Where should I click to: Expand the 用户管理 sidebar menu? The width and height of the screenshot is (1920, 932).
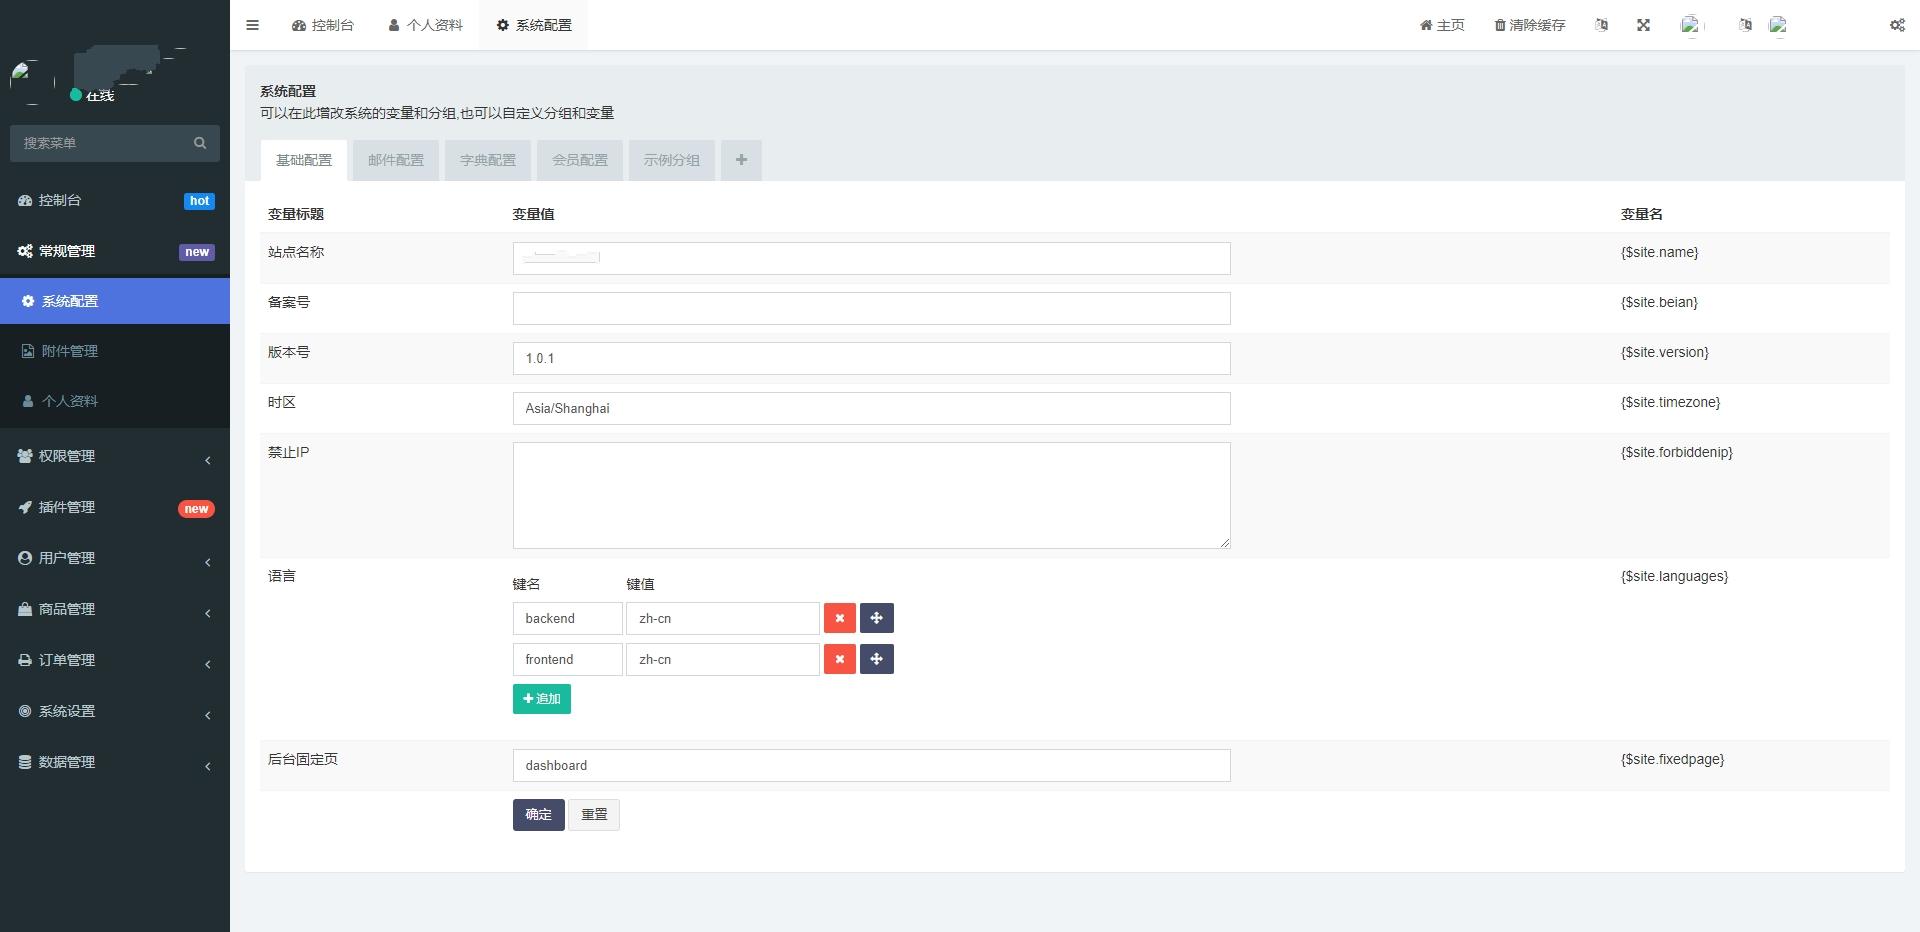(x=115, y=558)
